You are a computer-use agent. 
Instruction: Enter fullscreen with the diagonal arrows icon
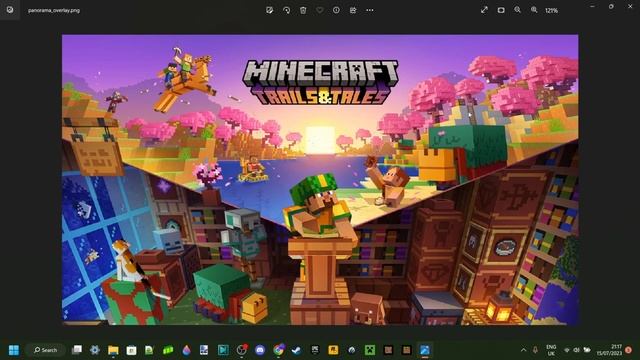(x=484, y=10)
